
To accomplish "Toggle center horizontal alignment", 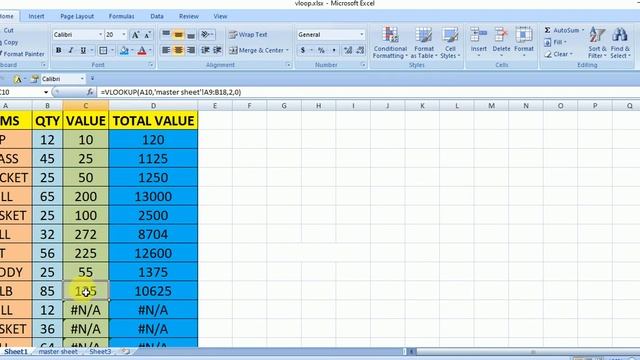I will [x=178, y=50].
